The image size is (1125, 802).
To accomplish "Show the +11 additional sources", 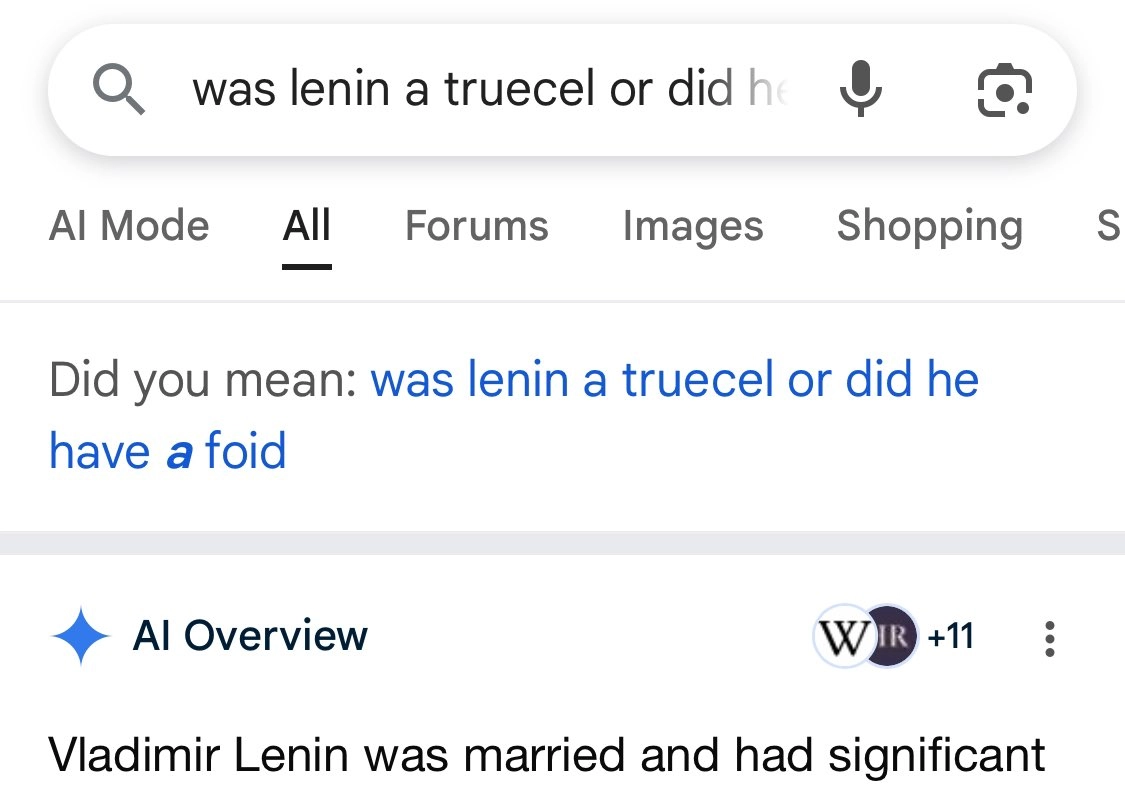I will [950, 636].
